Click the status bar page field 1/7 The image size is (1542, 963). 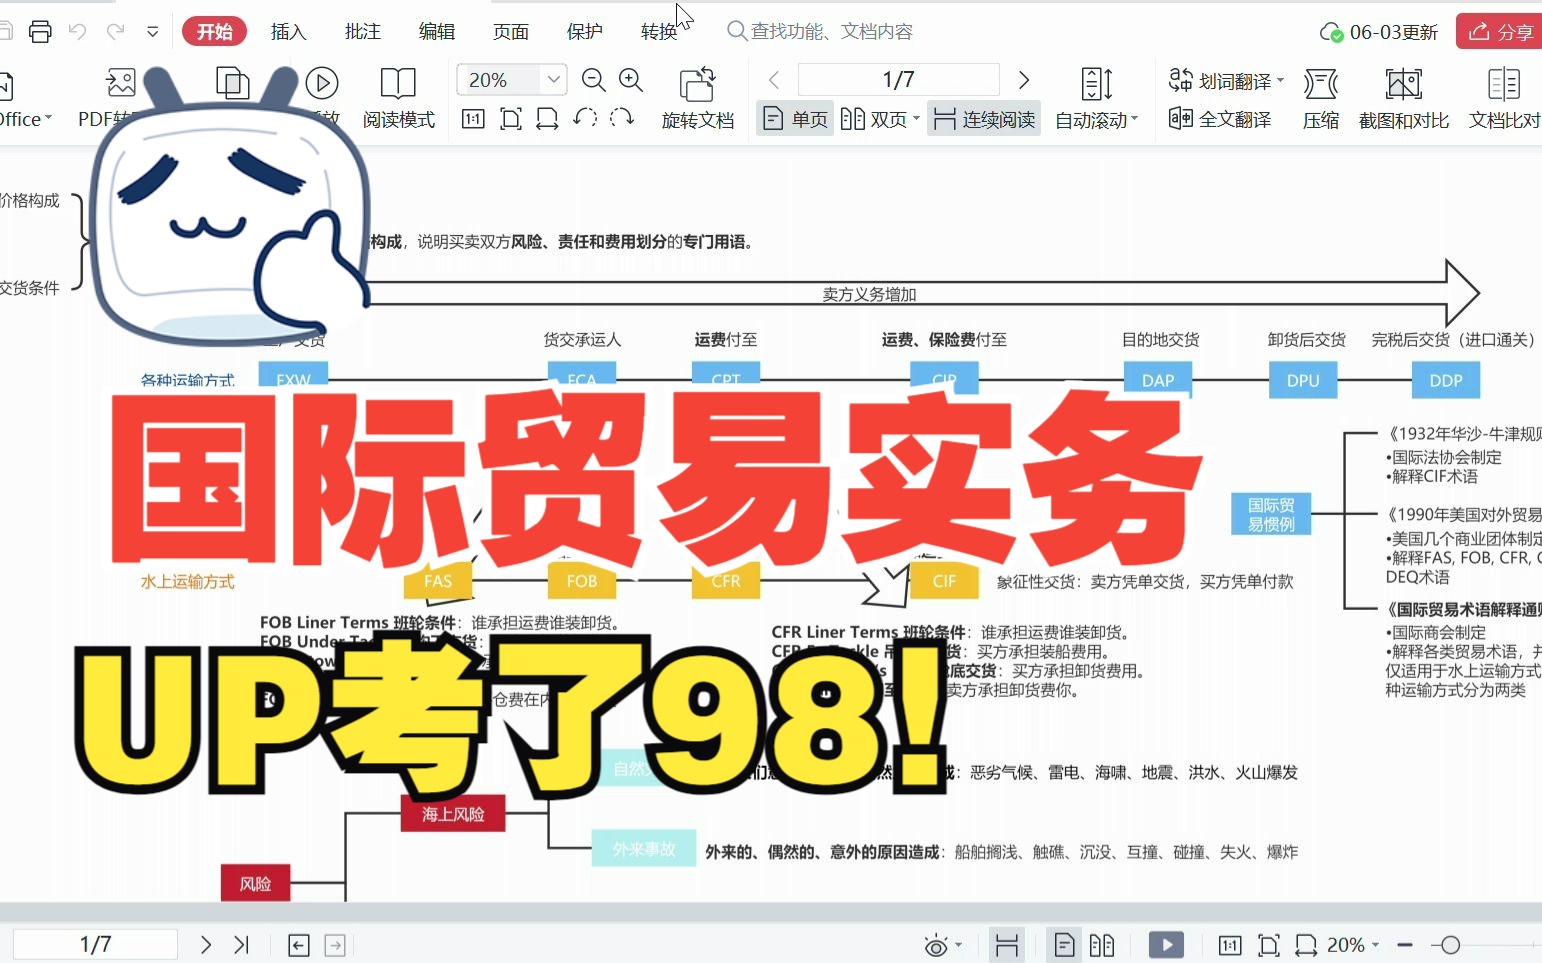pyautogui.click(x=96, y=944)
